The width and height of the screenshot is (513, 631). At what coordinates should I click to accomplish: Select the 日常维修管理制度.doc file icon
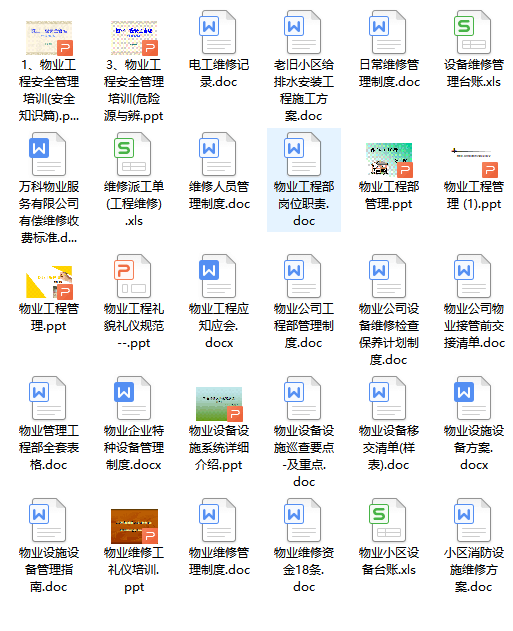pos(388,33)
